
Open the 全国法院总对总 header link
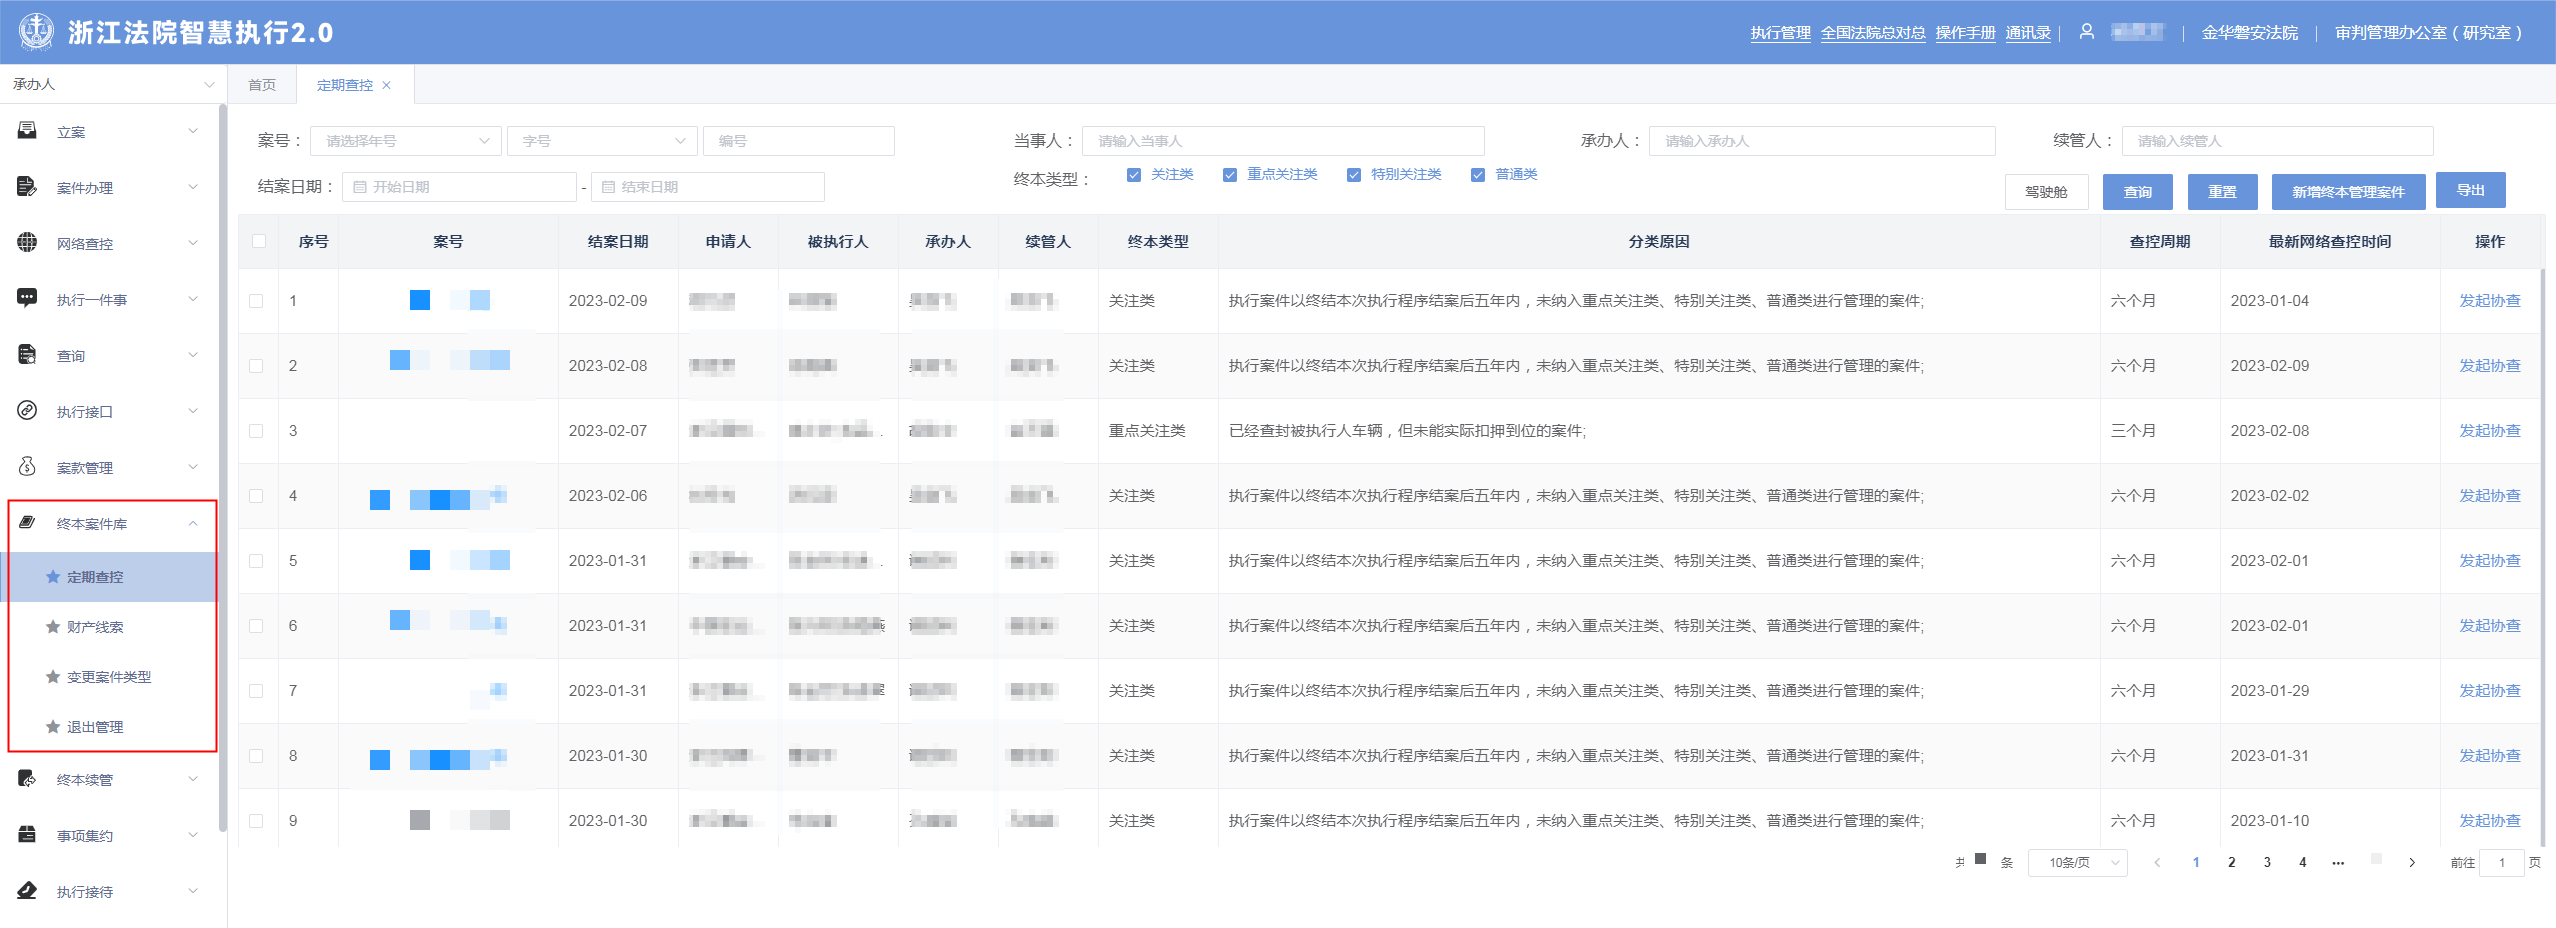click(x=1873, y=33)
